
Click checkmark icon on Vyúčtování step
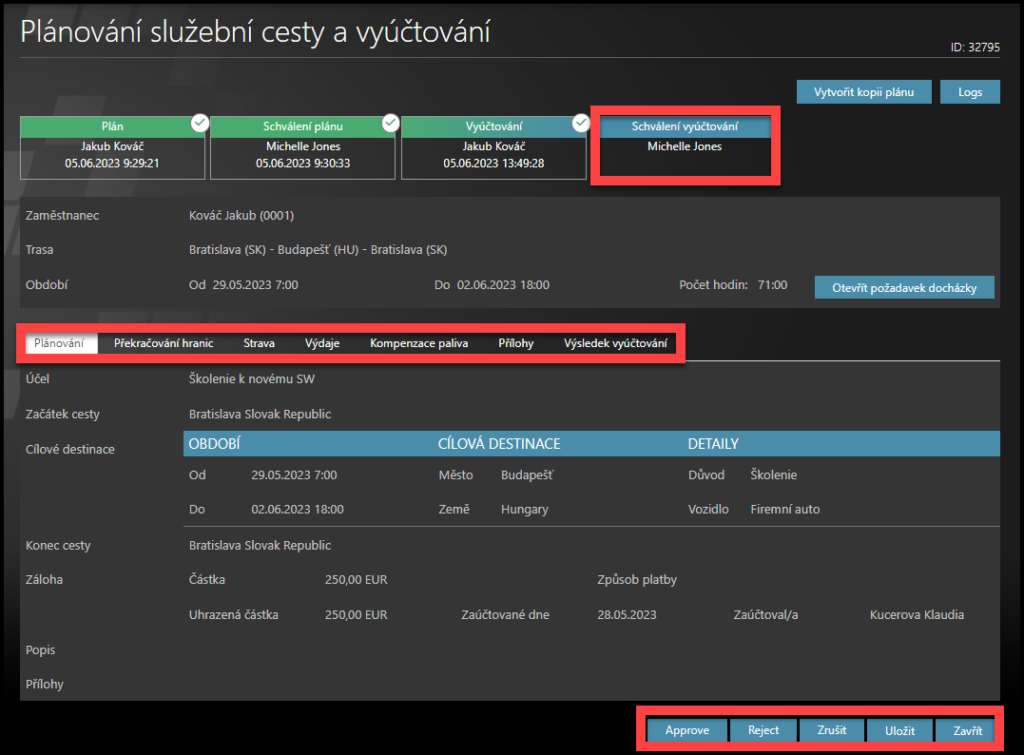[581, 122]
